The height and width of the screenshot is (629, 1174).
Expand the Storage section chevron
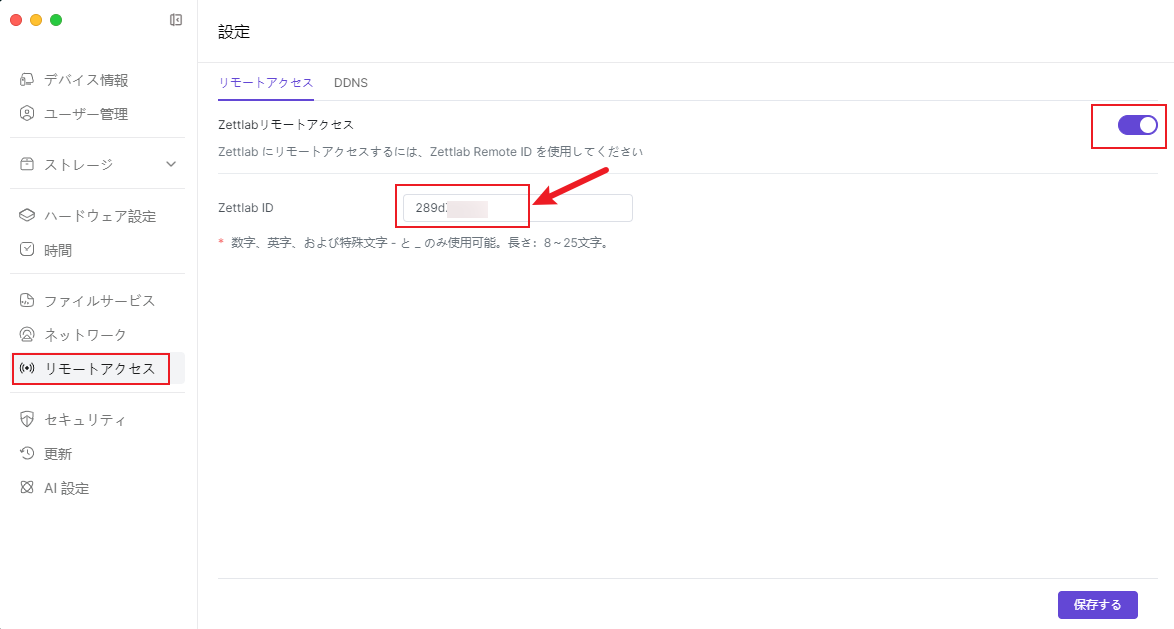pyautogui.click(x=171, y=164)
